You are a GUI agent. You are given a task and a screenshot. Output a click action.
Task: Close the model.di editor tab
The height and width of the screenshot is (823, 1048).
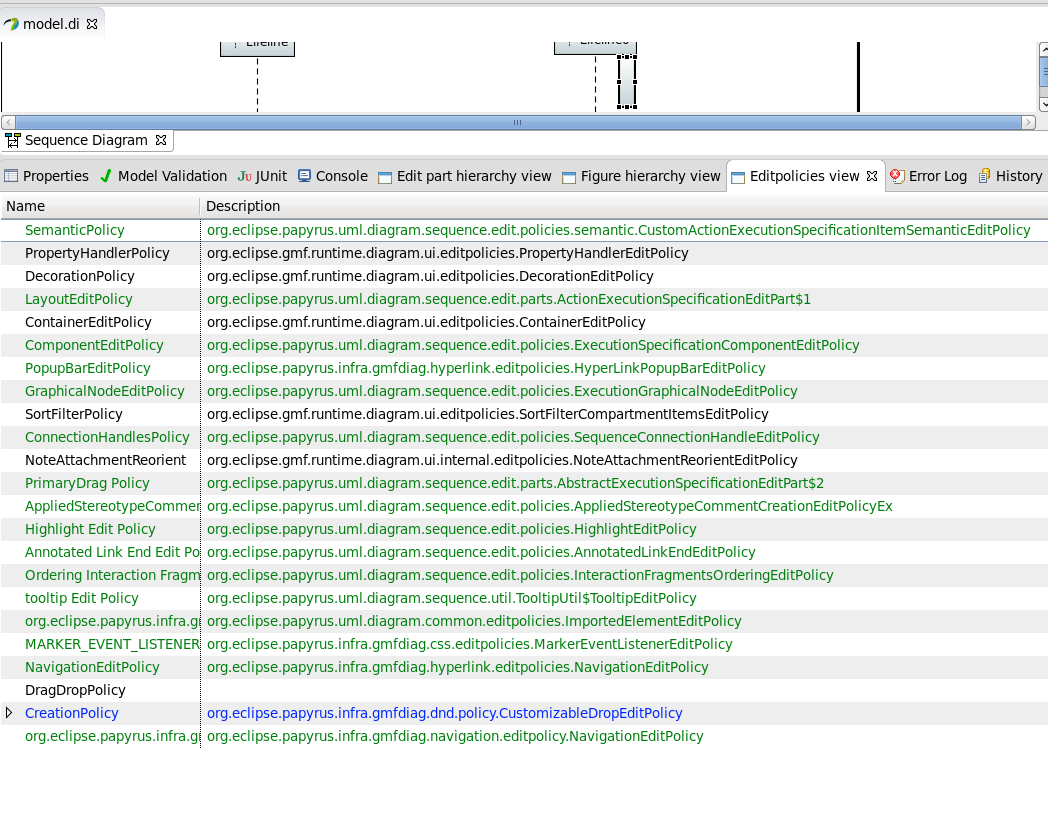tap(92, 24)
